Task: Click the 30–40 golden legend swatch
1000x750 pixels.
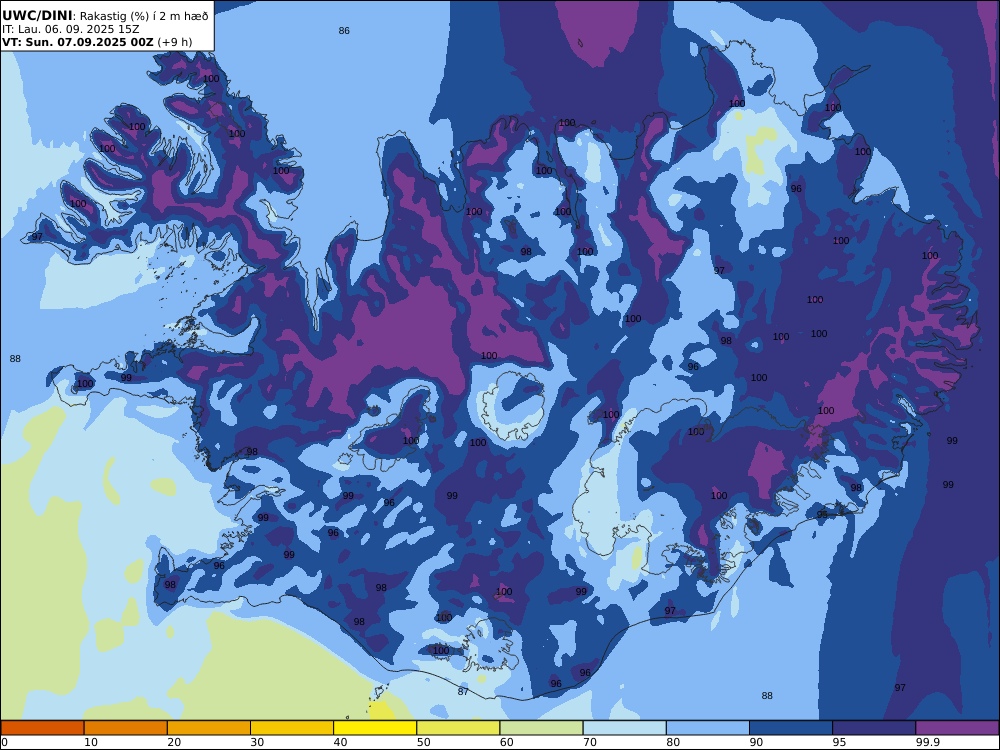Action: 292,728
